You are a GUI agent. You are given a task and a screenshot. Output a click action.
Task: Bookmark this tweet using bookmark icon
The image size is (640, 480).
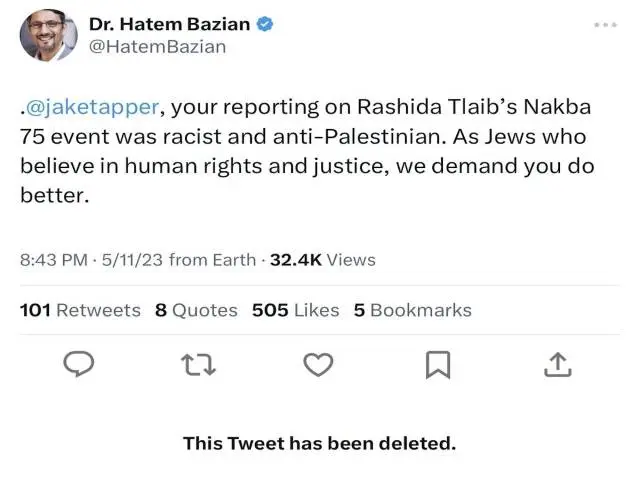[437, 365]
